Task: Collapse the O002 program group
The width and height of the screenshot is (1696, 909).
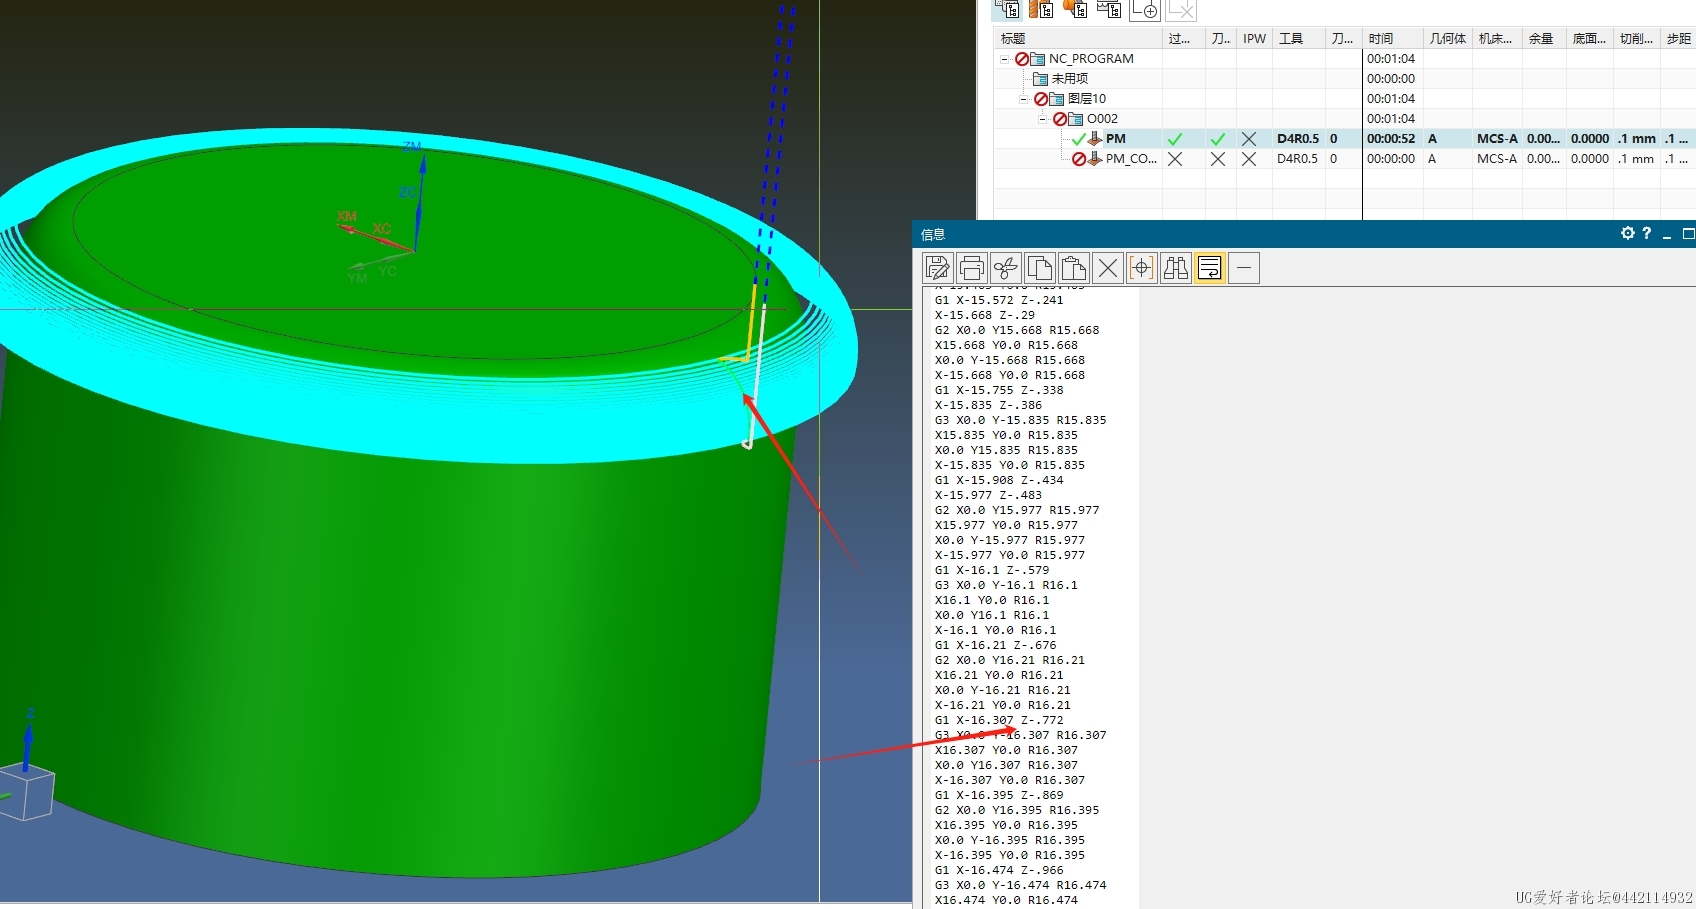Action: pyautogui.click(x=1042, y=119)
